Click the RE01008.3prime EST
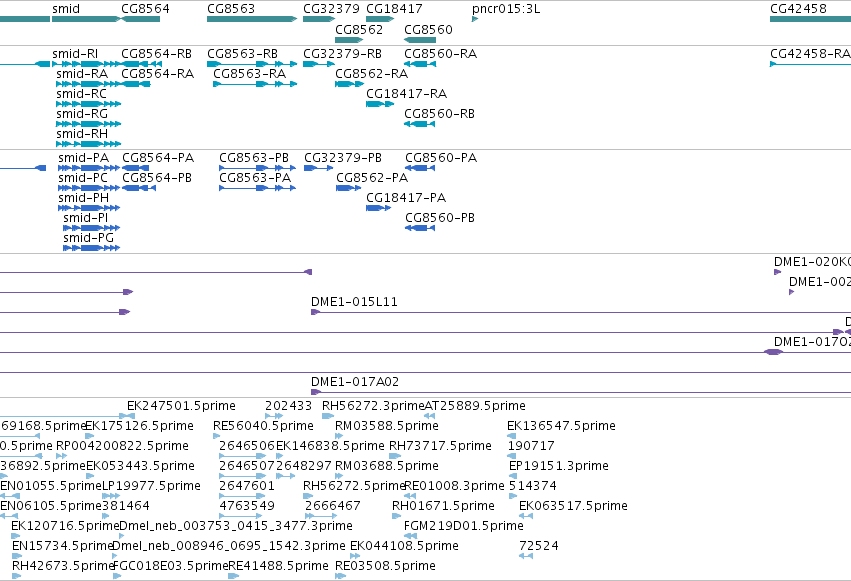This screenshot has width=851, height=581. 454,486
